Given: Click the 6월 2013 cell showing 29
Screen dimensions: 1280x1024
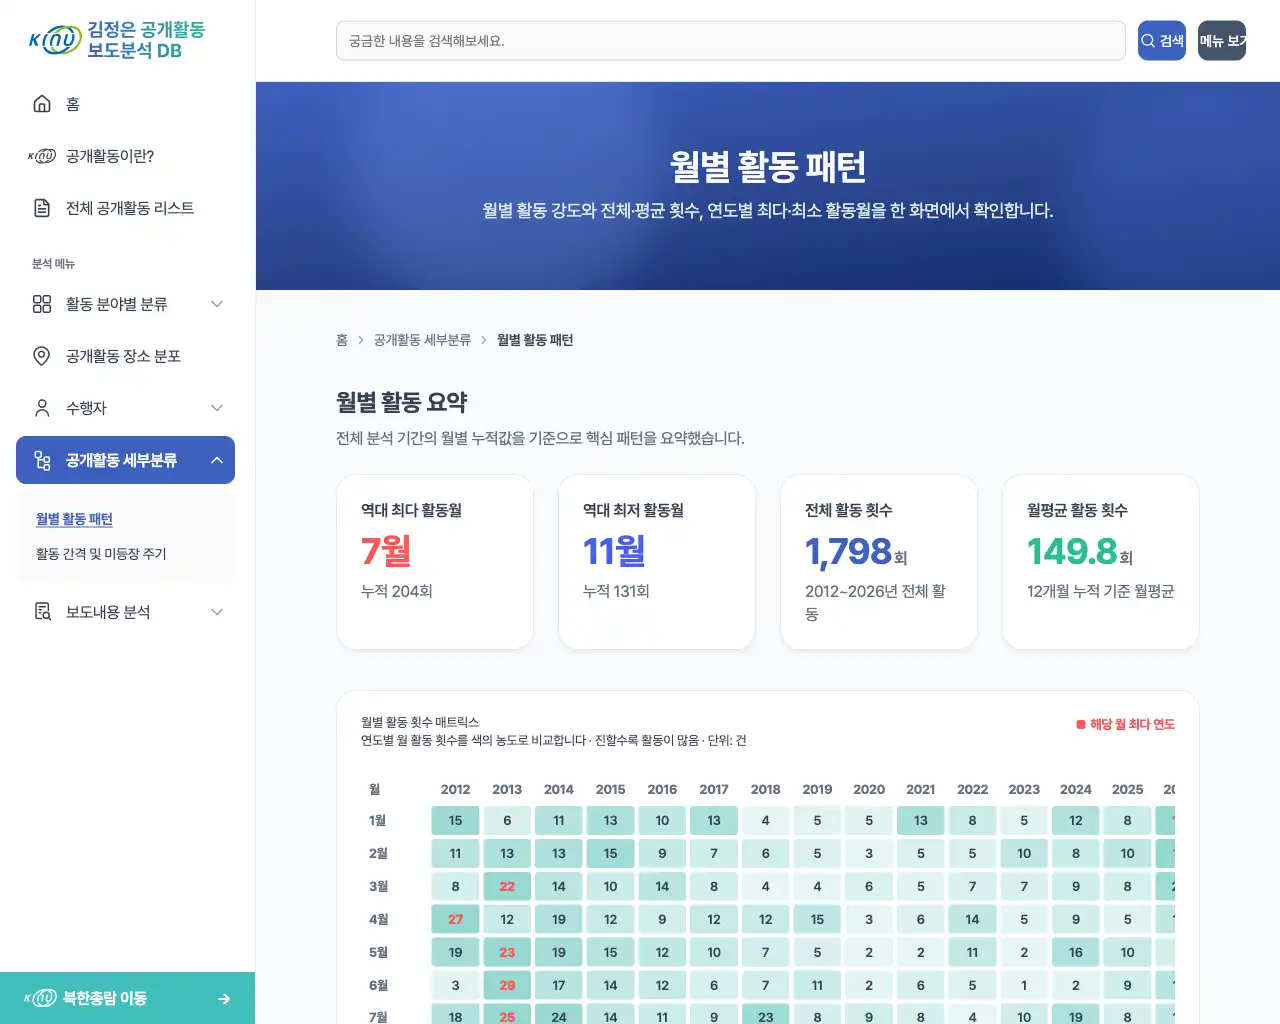Looking at the screenshot, I should 507,985.
